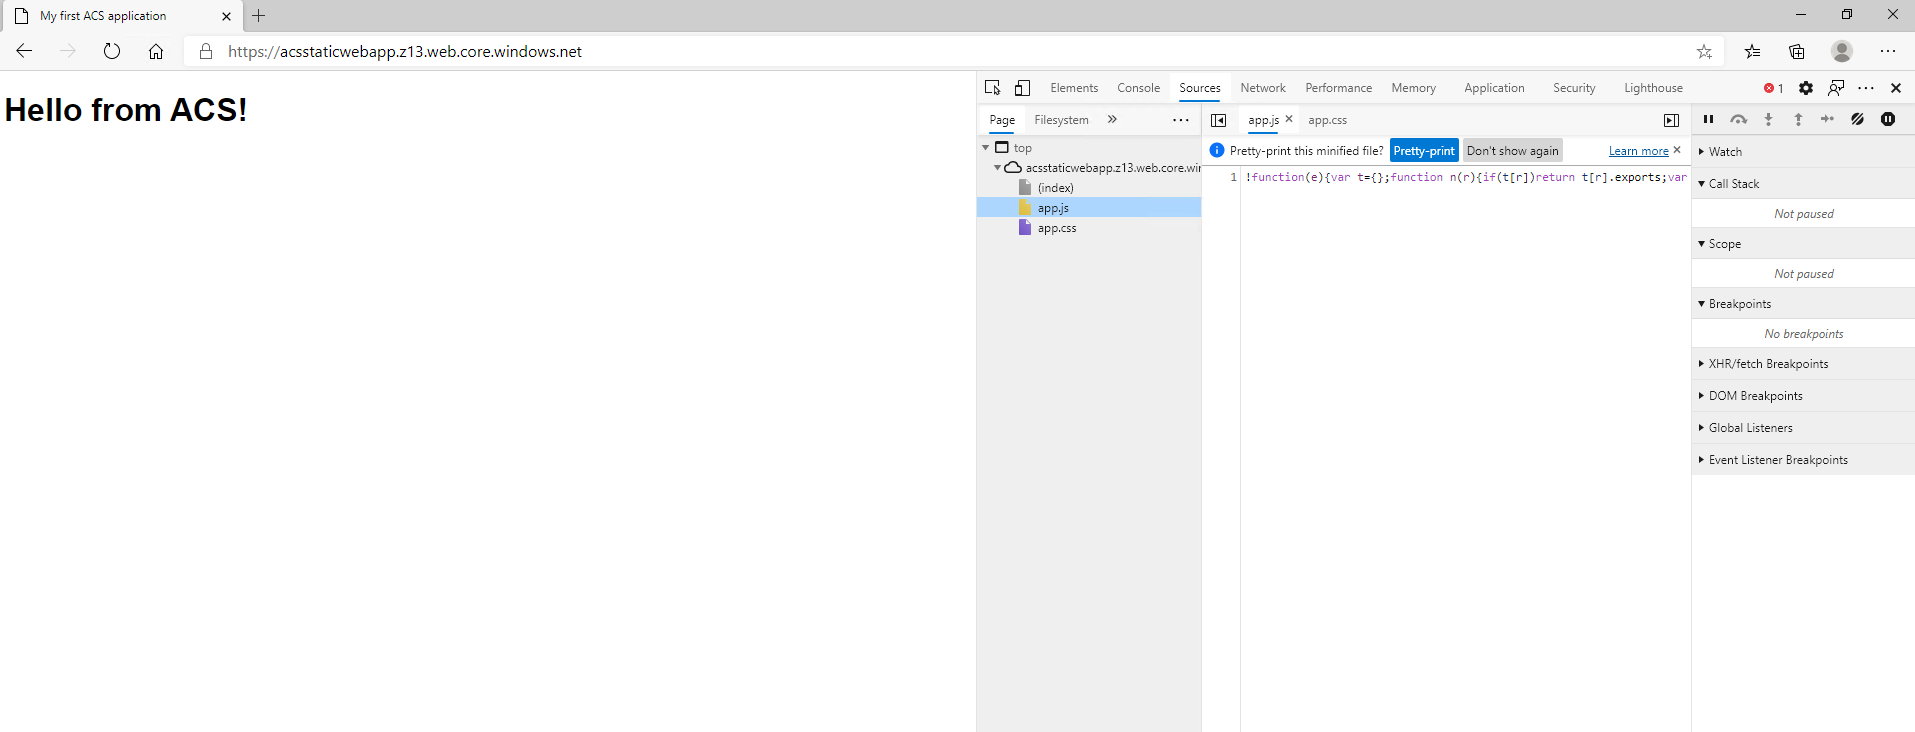The image size is (1915, 732).
Task: Close the My first ACS application tab
Action: pyautogui.click(x=226, y=16)
